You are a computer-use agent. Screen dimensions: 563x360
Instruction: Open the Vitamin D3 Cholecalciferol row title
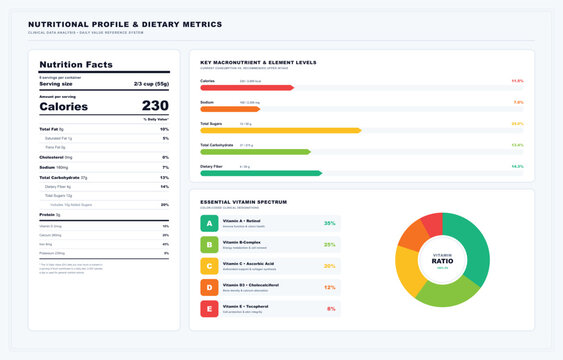[x=251, y=285]
